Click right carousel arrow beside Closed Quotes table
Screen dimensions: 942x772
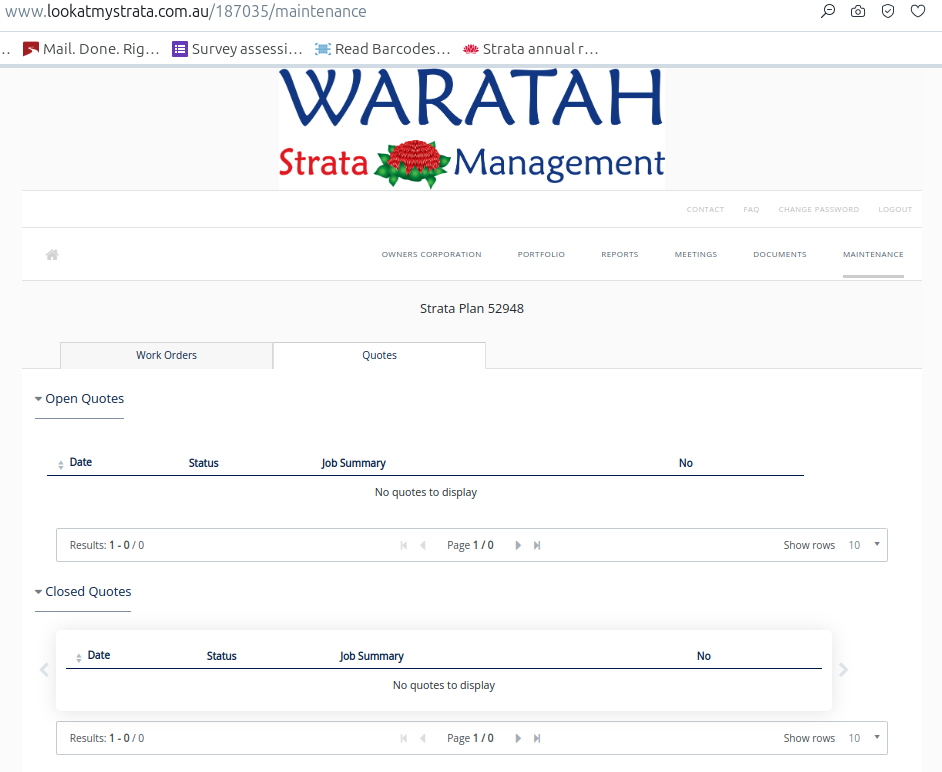[843, 669]
